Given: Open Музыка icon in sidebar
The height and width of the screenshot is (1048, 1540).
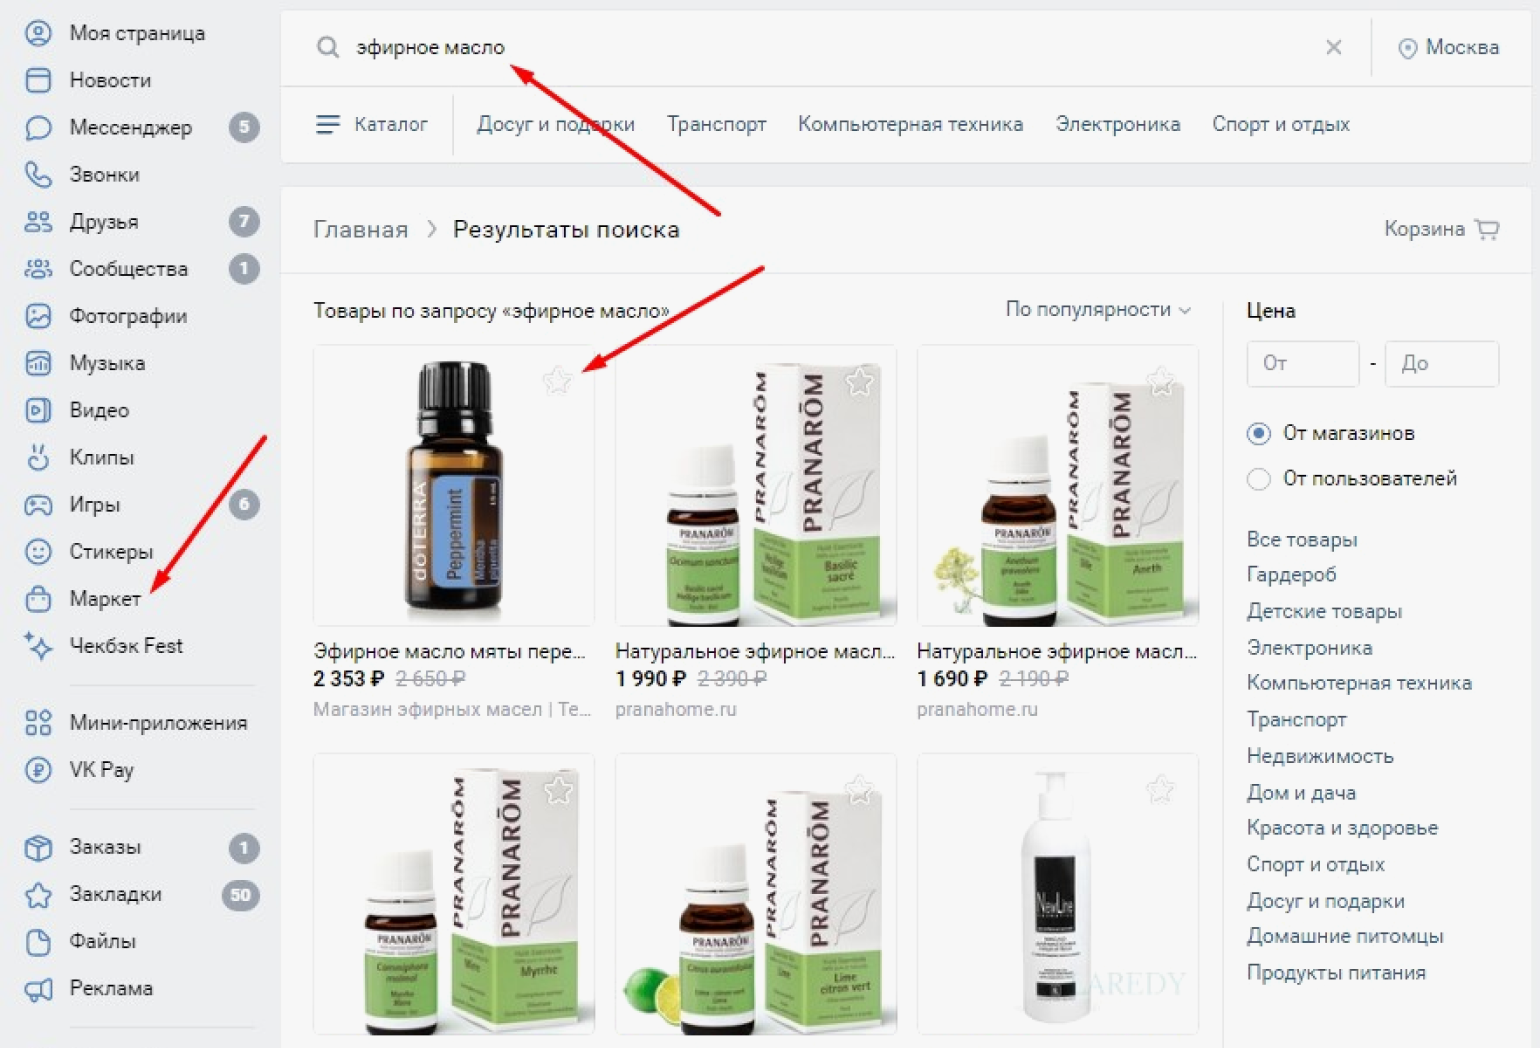Looking at the screenshot, I should (x=38, y=363).
